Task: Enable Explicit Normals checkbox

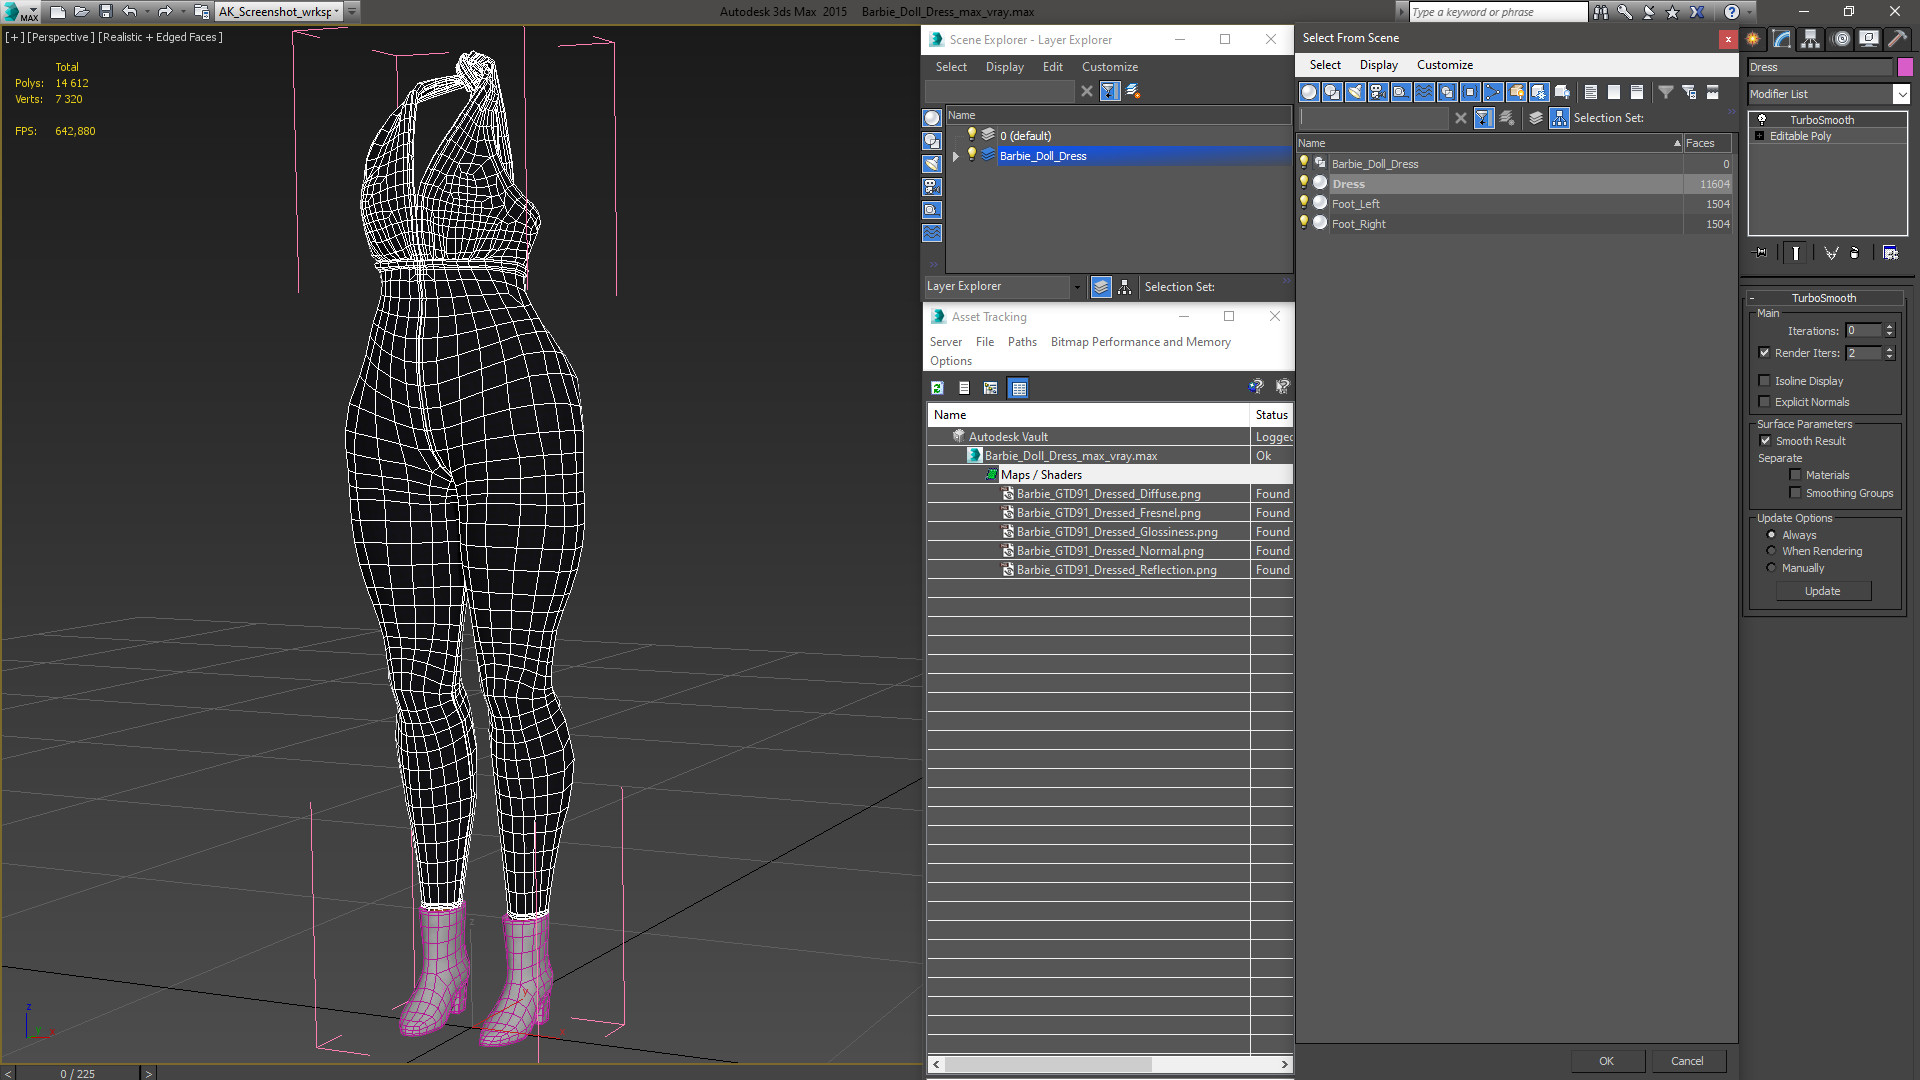Action: [1764, 402]
